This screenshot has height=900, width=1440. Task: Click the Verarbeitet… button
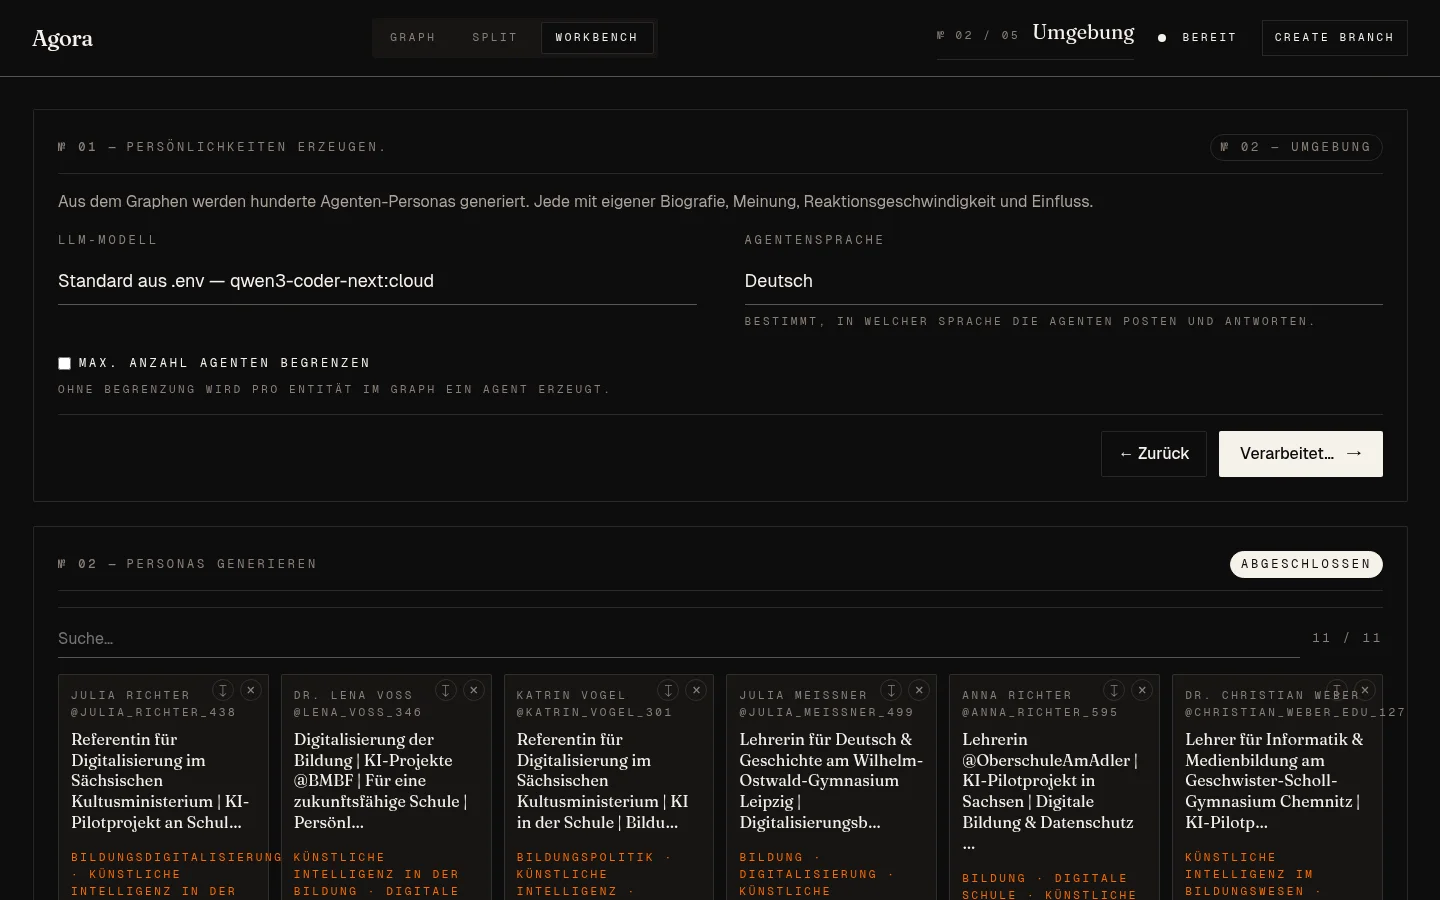pos(1300,454)
